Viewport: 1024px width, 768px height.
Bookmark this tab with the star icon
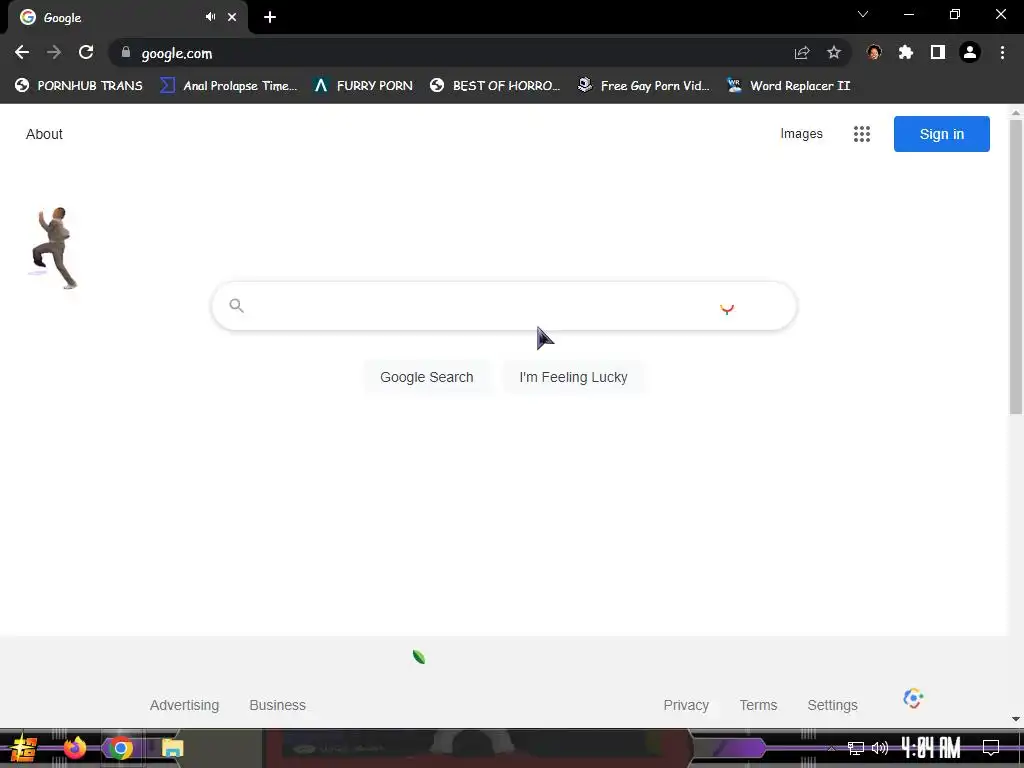pos(834,52)
